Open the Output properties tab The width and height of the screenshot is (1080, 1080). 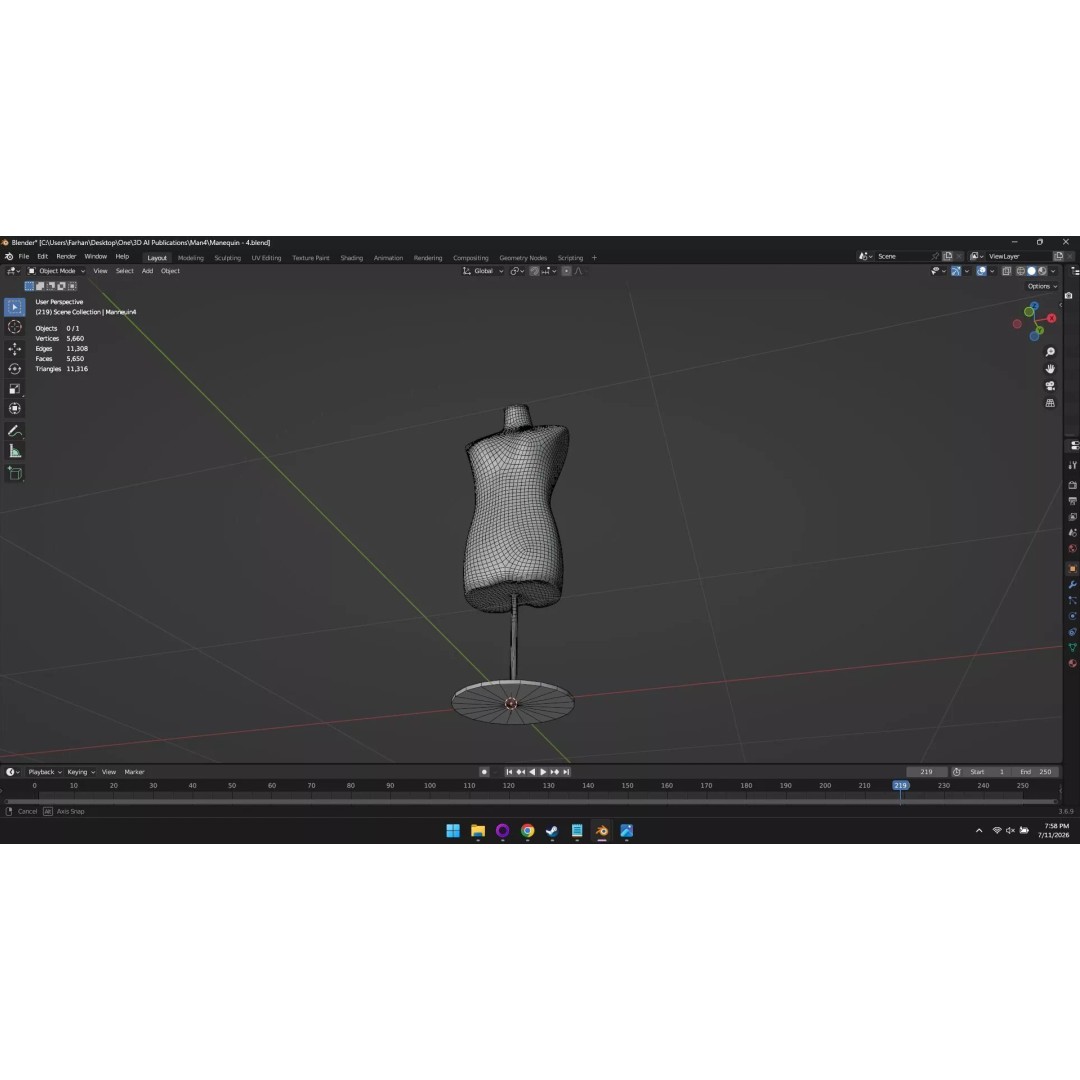pyautogui.click(x=1072, y=501)
